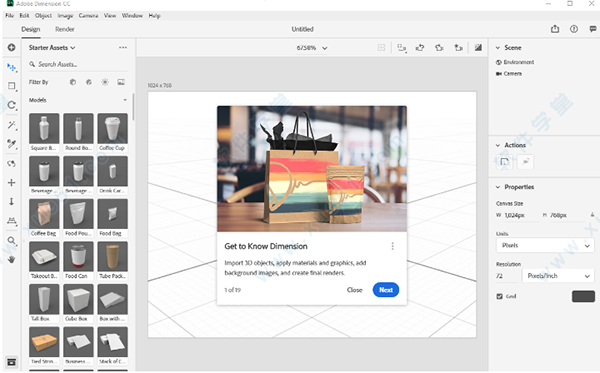
Task: Open the File menu
Action: (x=10, y=16)
